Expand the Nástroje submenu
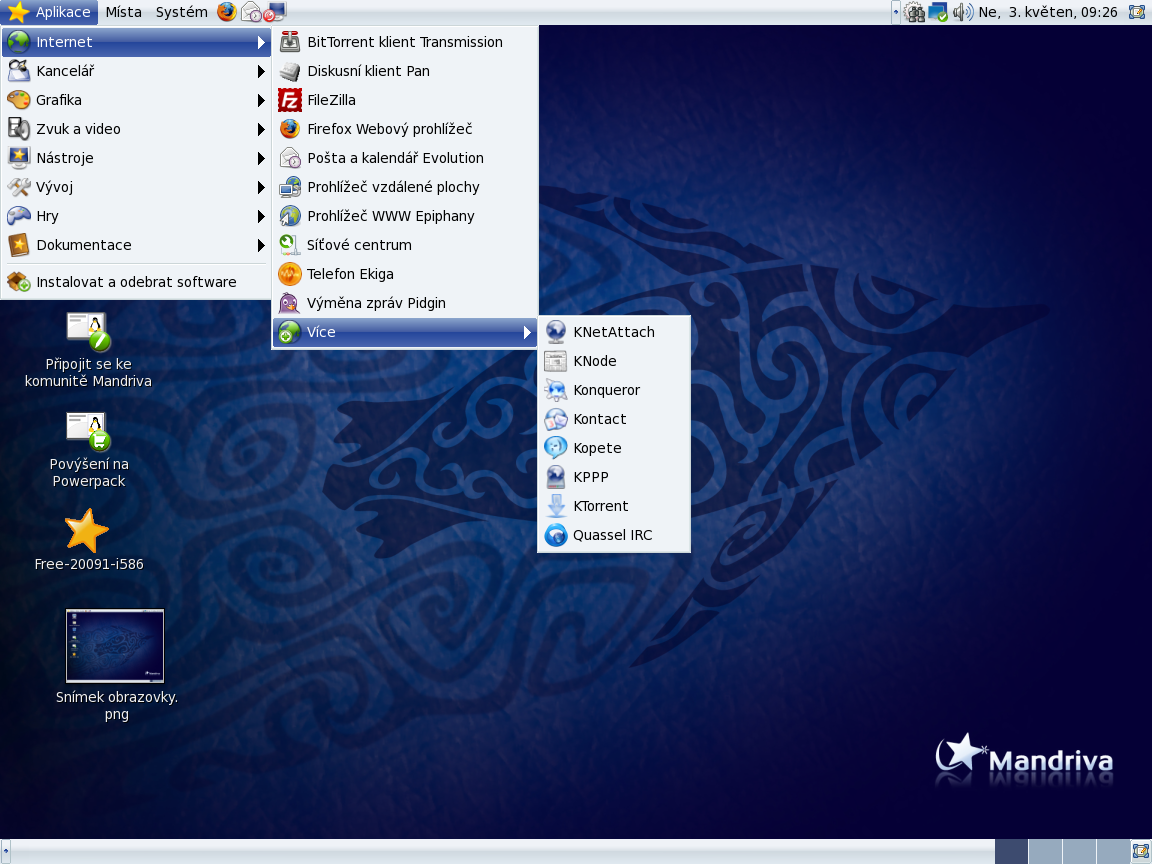Image resolution: width=1152 pixels, height=864 pixels. click(x=137, y=158)
